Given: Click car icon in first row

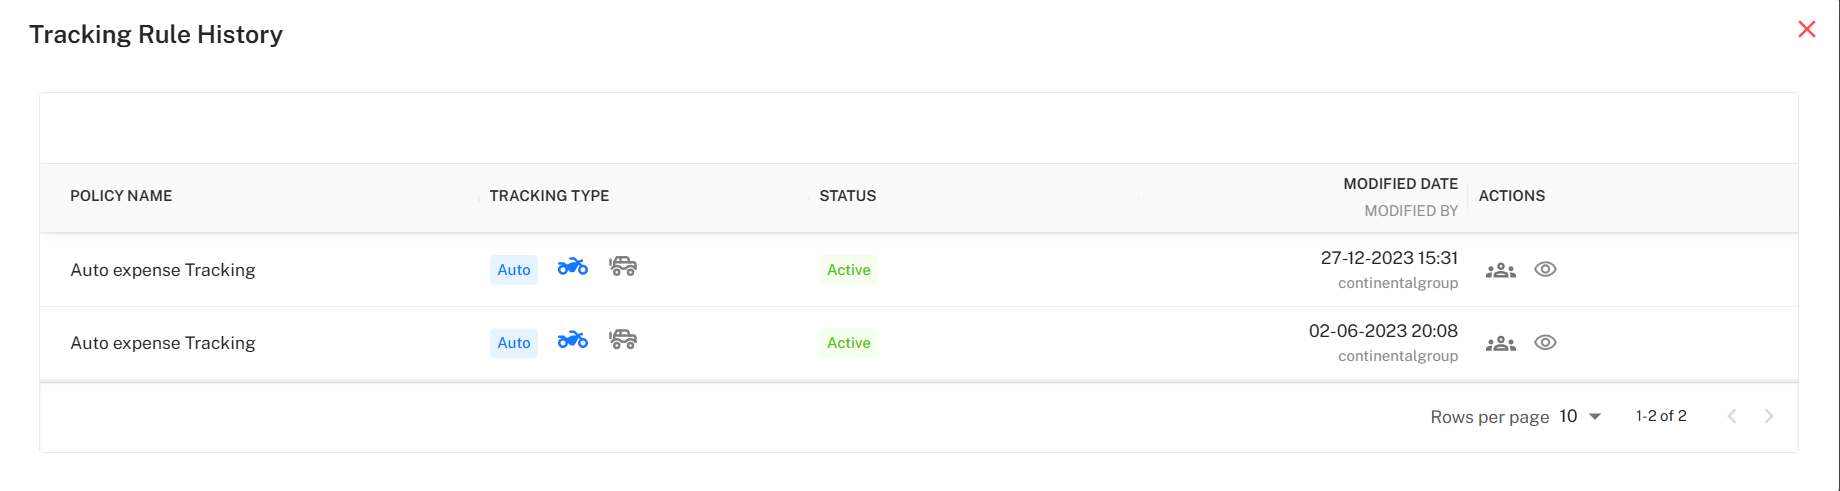Looking at the screenshot, I should 623,267.
